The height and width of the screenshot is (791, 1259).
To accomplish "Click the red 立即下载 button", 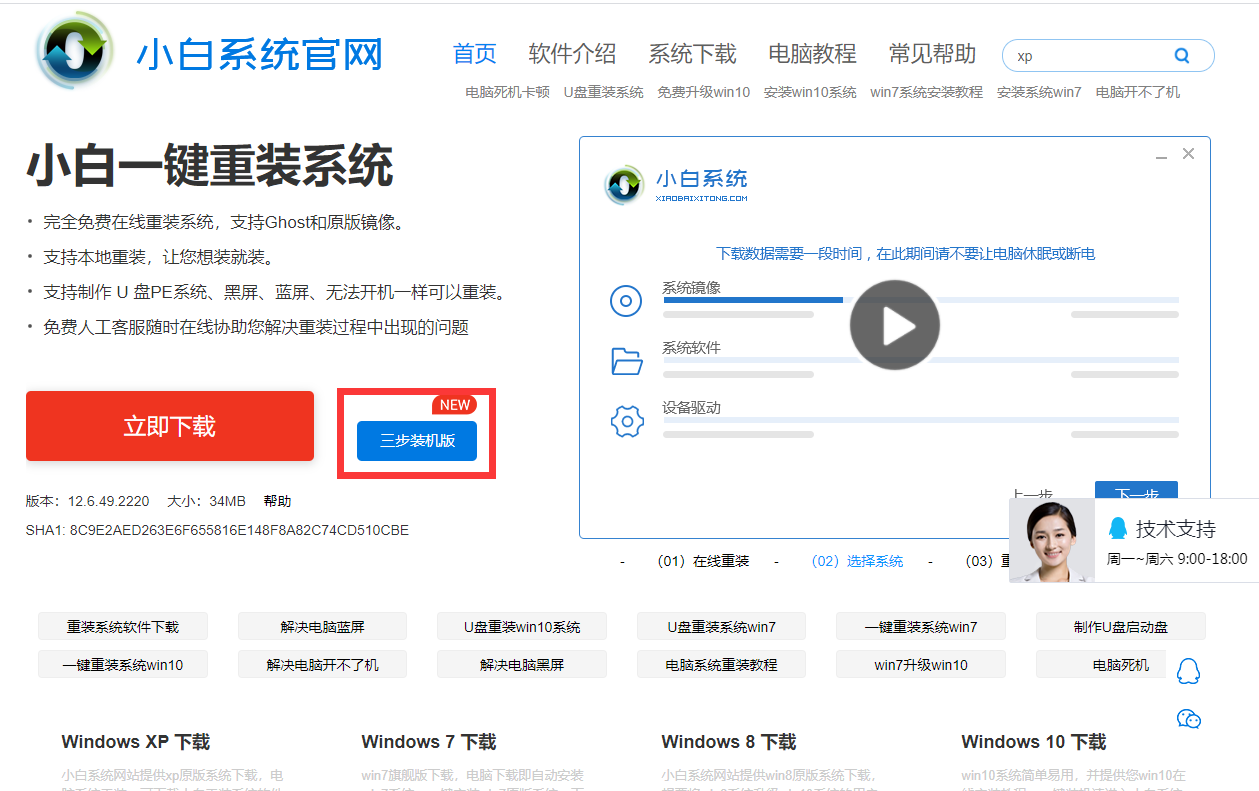I will pos(170,426).
